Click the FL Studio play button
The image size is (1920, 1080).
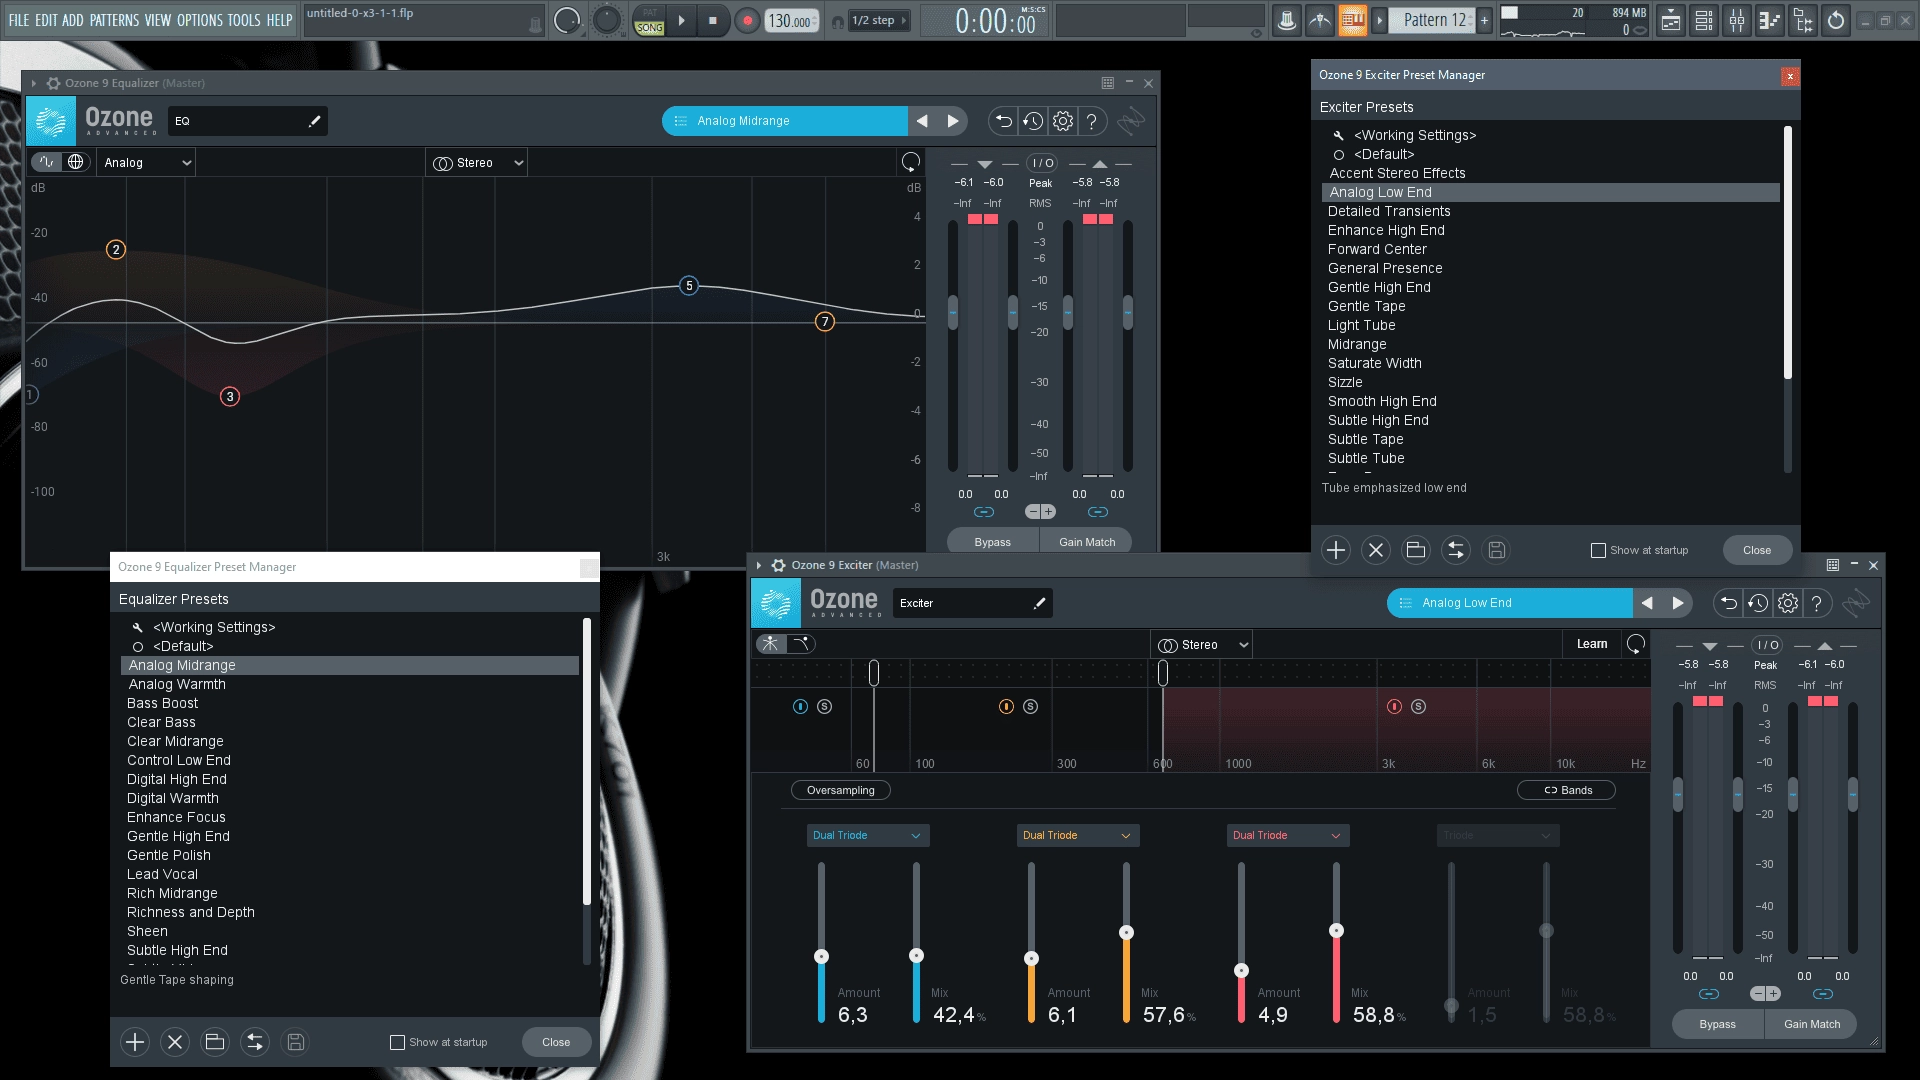click(681, 20)
